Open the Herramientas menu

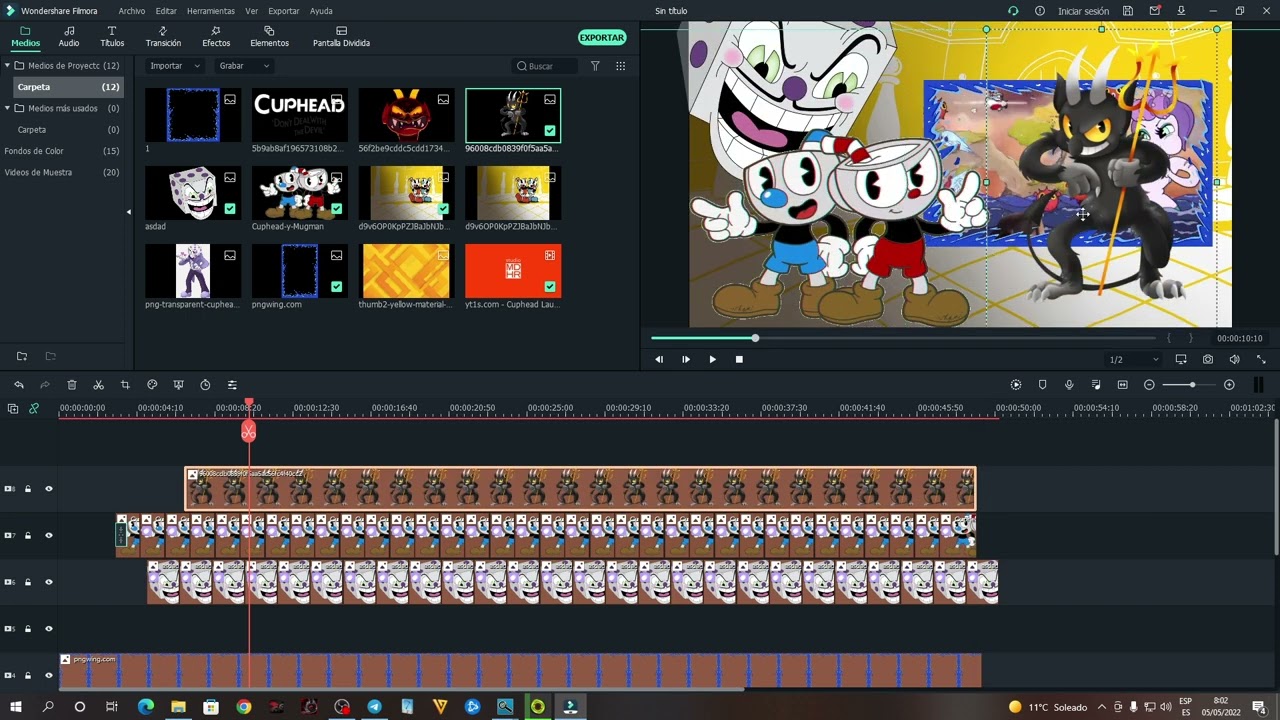[x=211, y=11]
